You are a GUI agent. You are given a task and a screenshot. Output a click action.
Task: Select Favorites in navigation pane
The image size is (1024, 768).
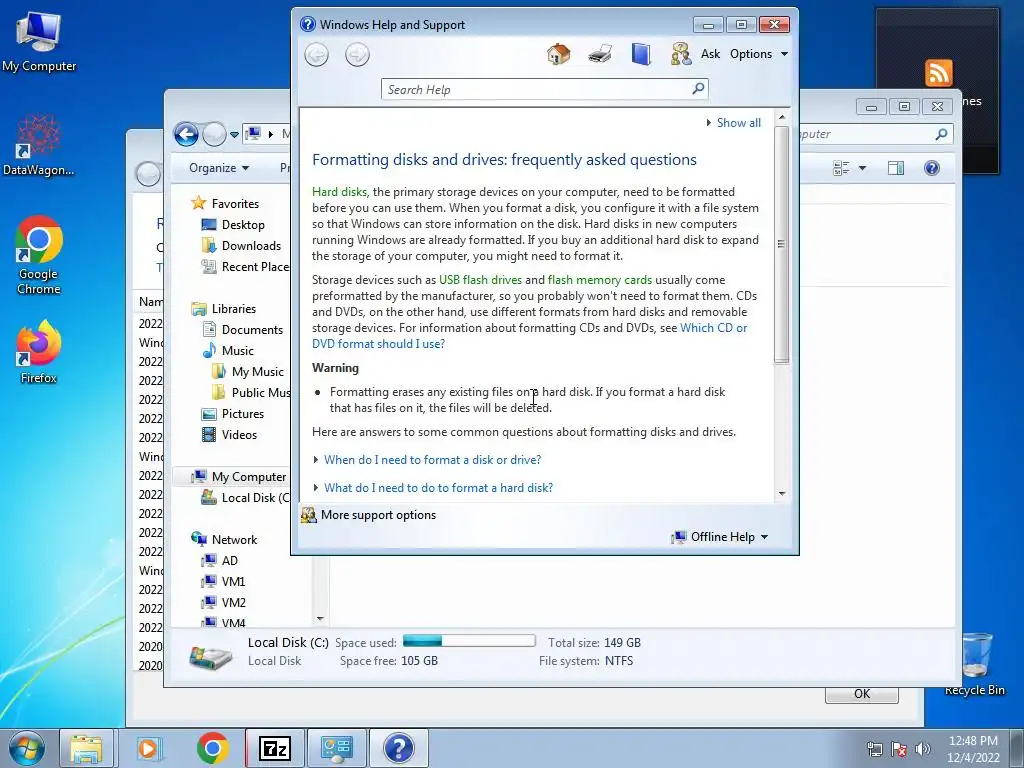coord(235,204)
